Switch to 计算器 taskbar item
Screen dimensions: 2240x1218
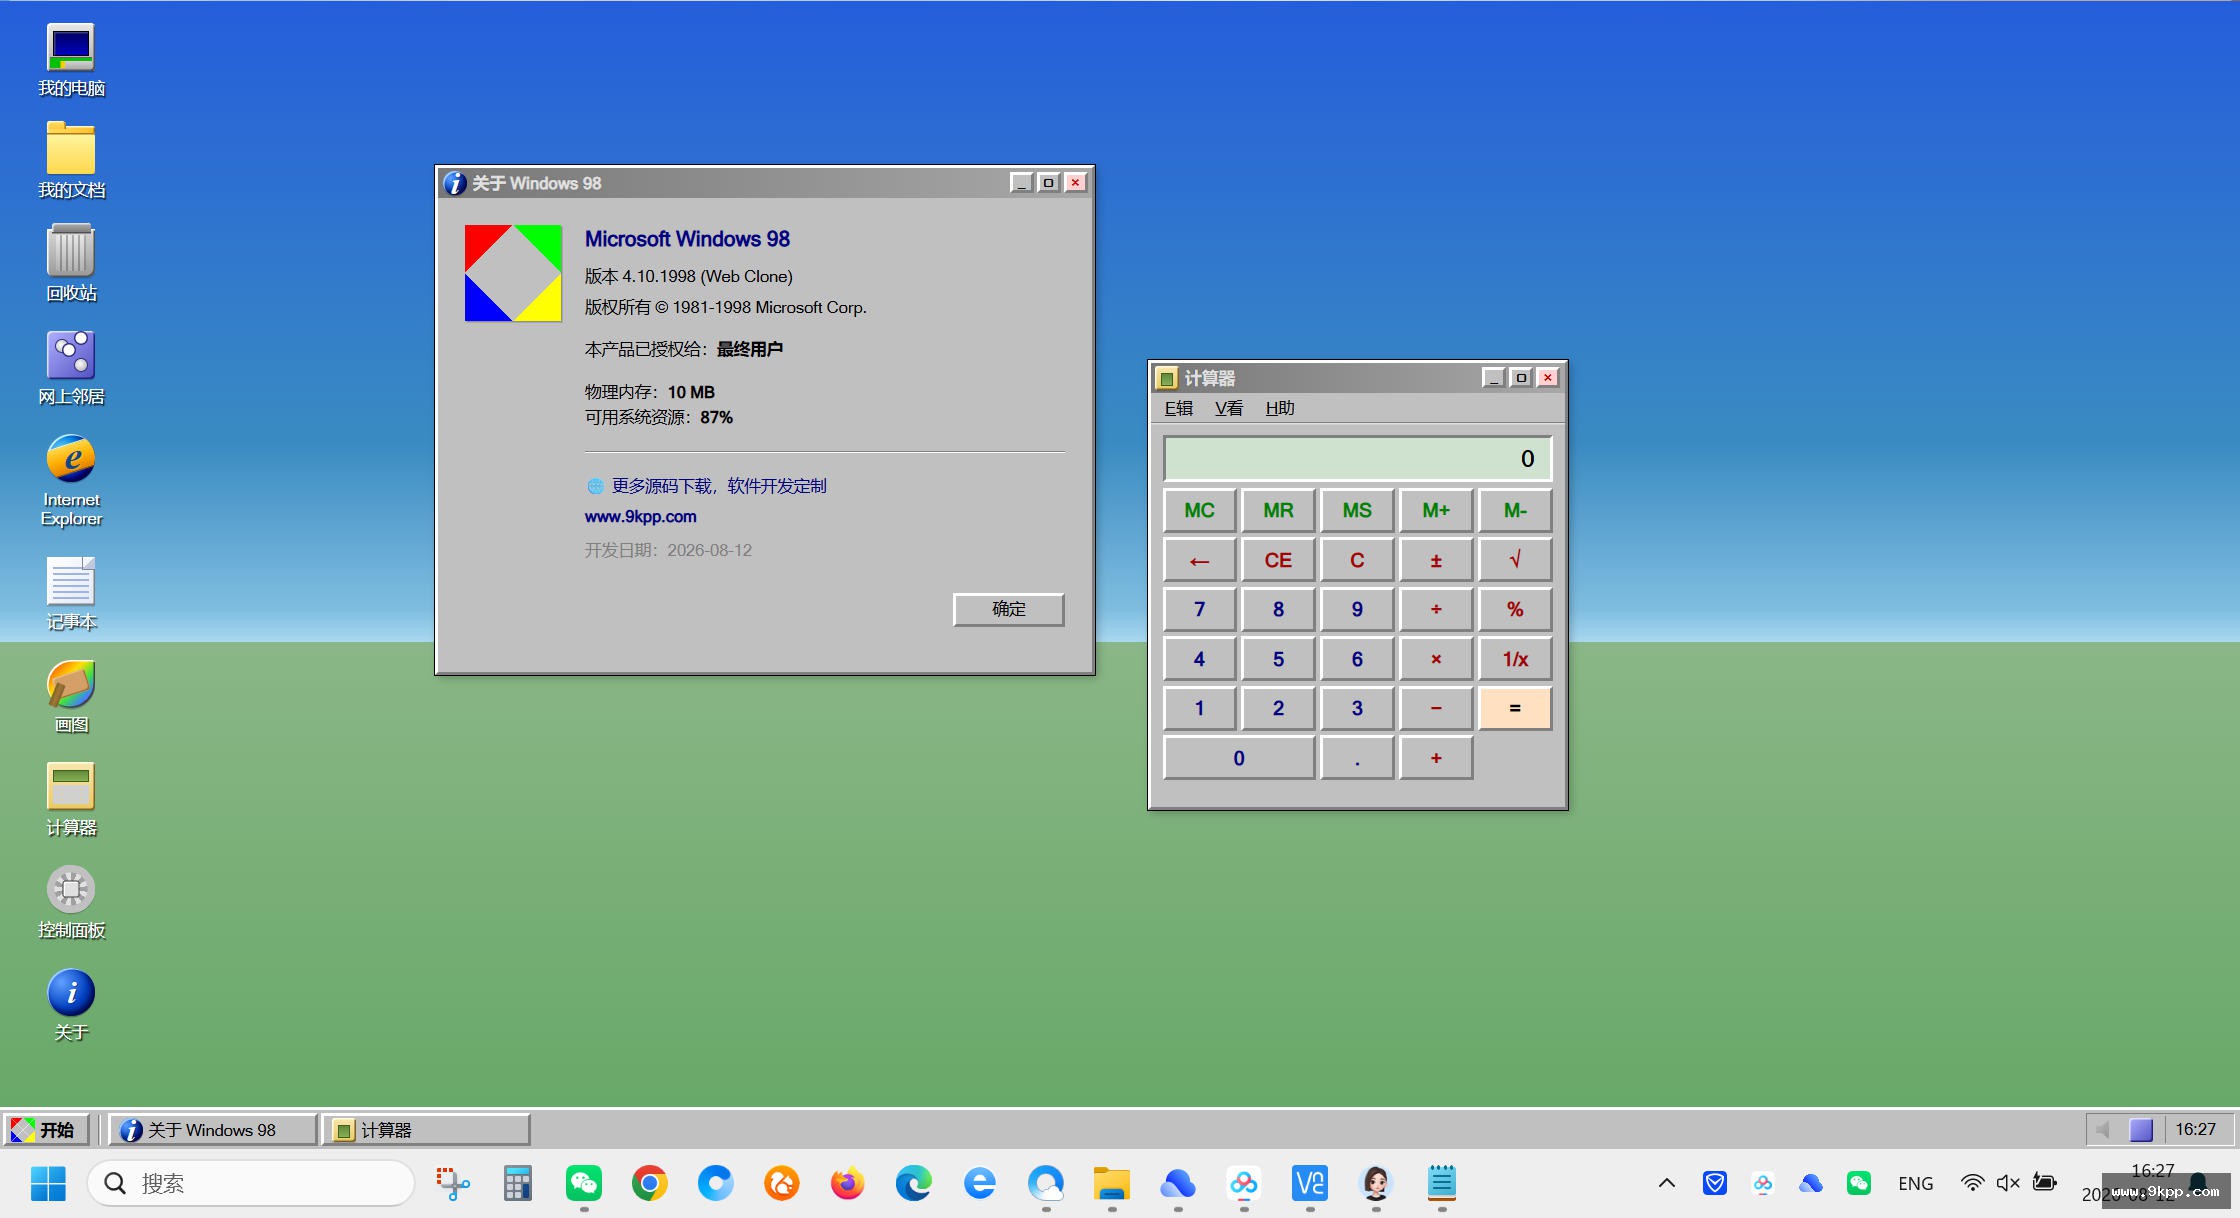coord(426,1130)
